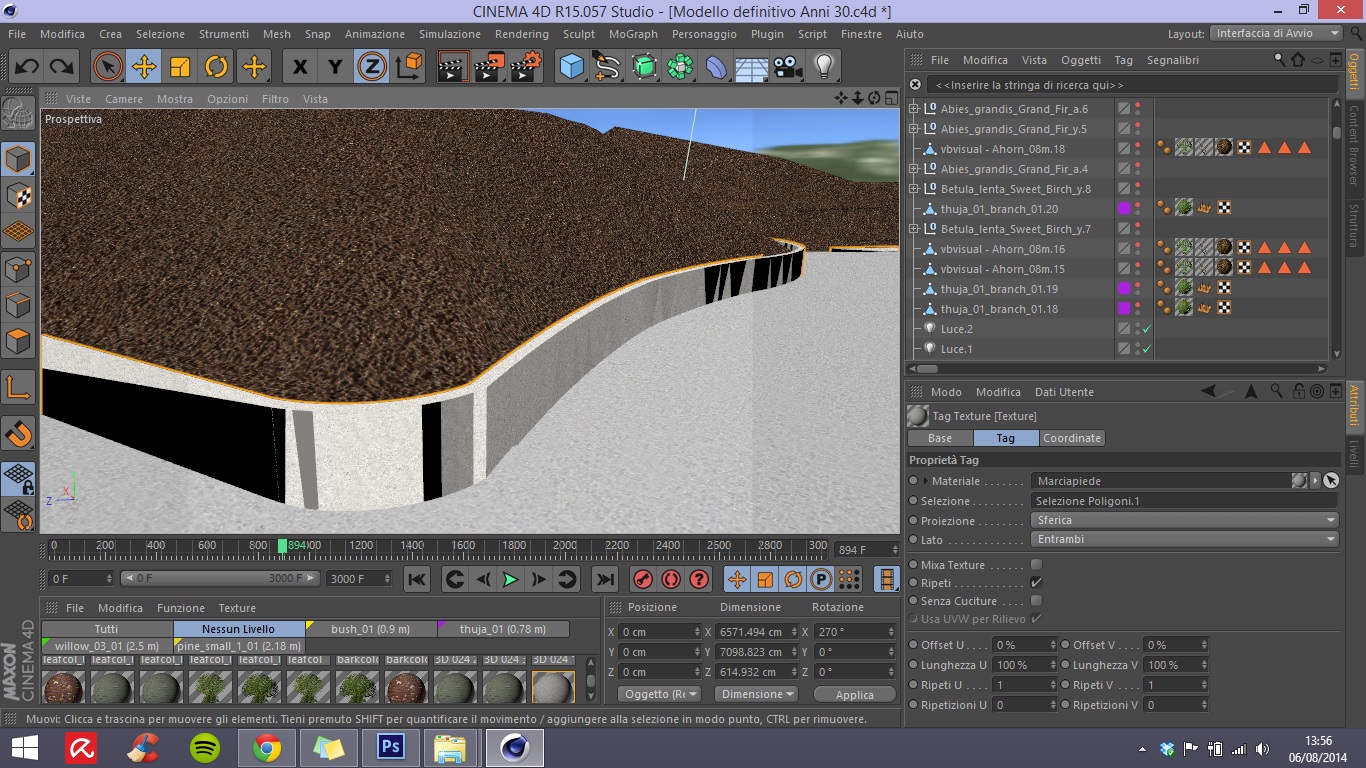This screenshot has height=768, width=1366.
Task: Click the Rotate tool icon
Action: coord(216,67)
